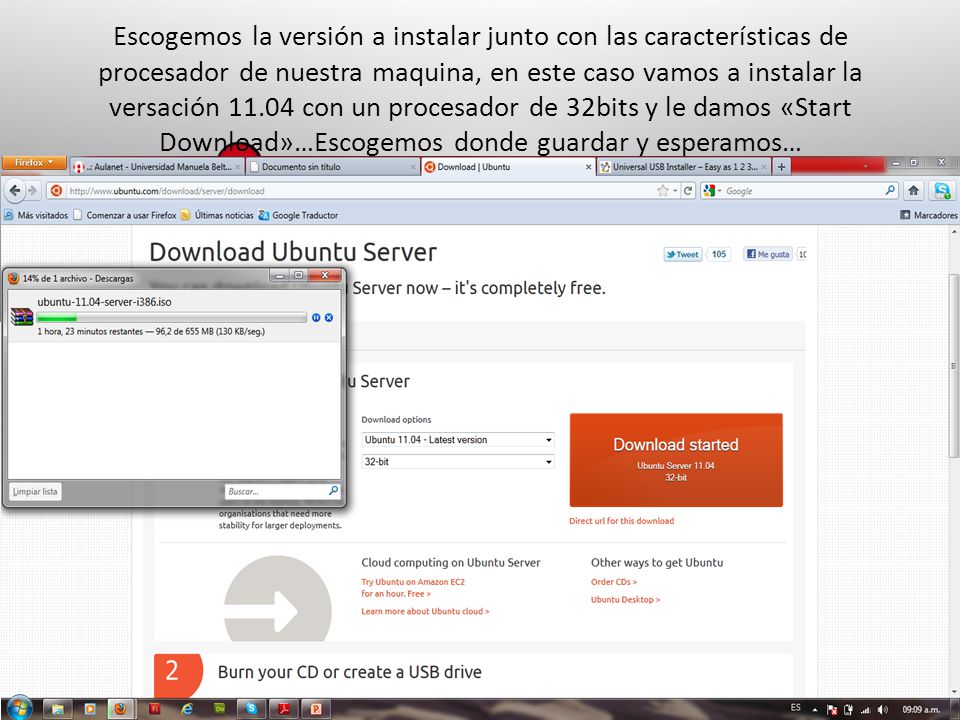This screenshot has height=720, width=960.
Task: Cancel the ubuntu-11.04-server-i386.iso download
Action: (329, 317)
